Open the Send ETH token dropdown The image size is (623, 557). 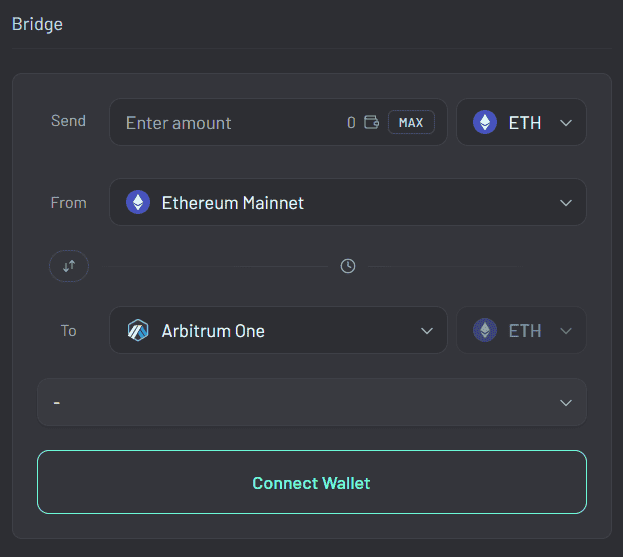click(x=521, y=122)
